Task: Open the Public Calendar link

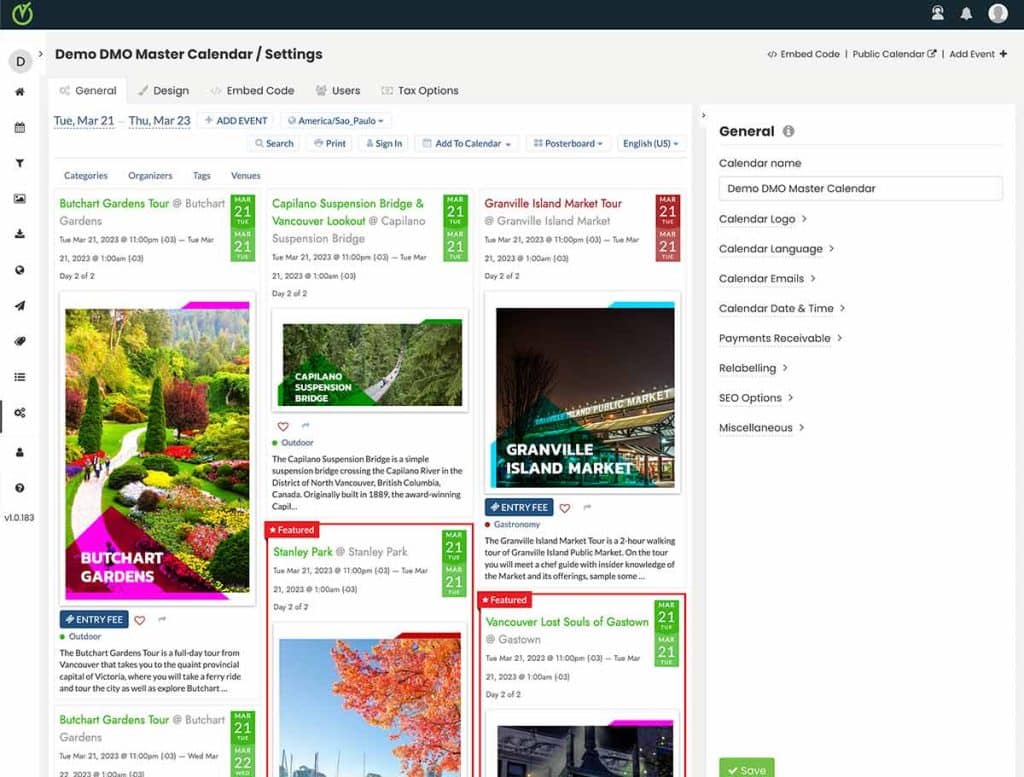Action: [891, 54]
